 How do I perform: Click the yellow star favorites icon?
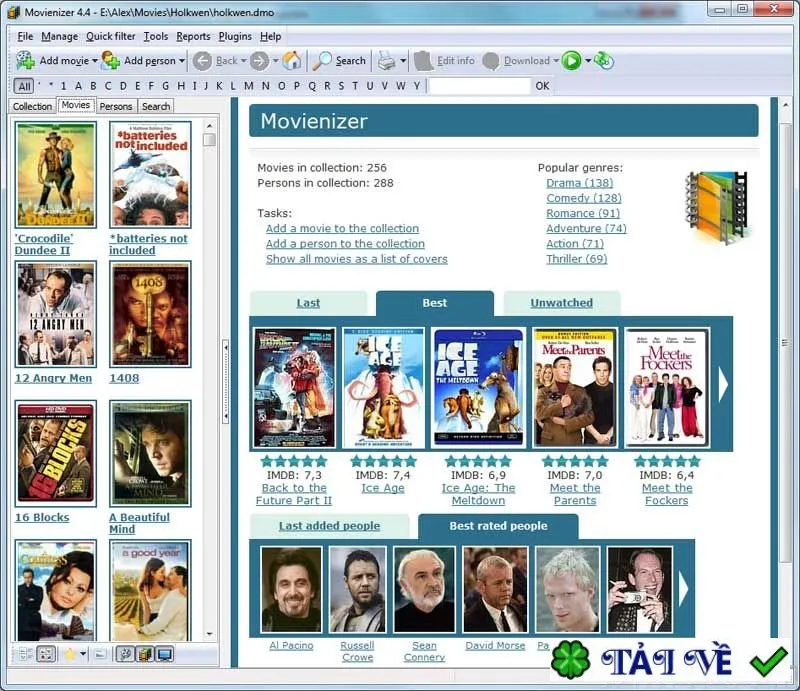pos(70,654)
